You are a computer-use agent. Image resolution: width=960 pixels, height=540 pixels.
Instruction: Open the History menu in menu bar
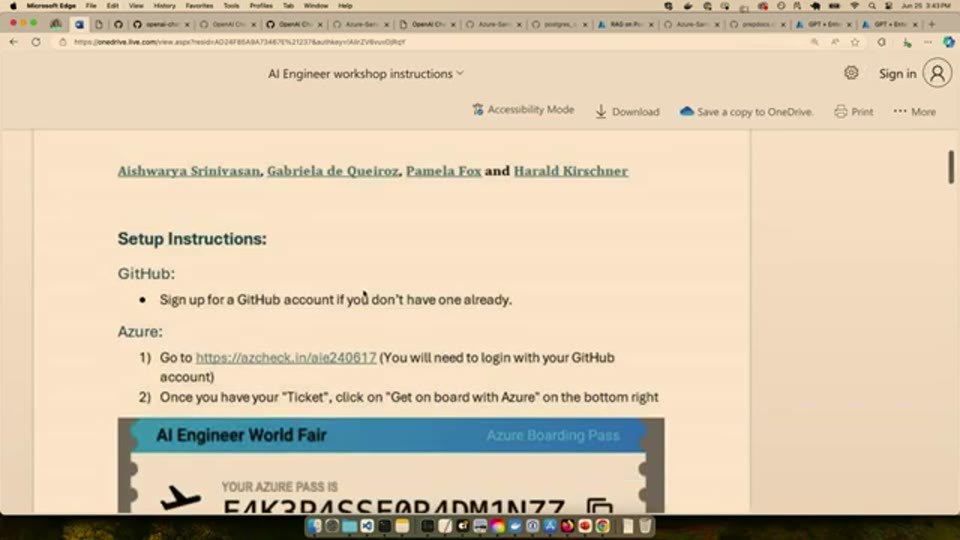click(x=164, y=6)
